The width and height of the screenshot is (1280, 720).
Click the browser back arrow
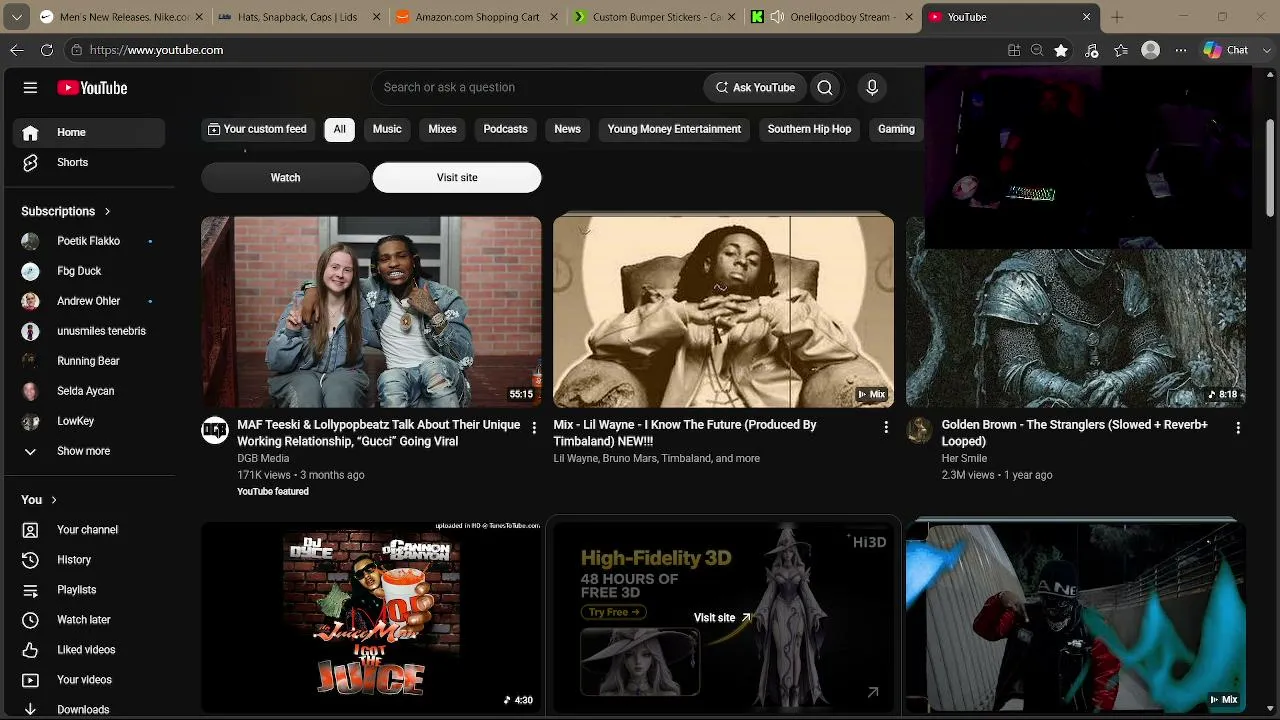coord(17,50)
